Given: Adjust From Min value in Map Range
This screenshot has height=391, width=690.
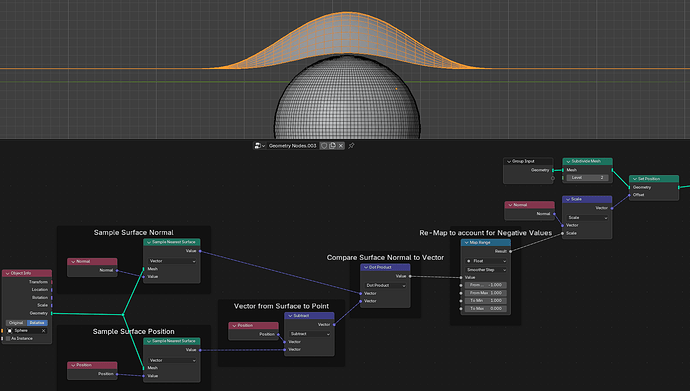Looking at the screenshot, I should click(x=486, y=285).
